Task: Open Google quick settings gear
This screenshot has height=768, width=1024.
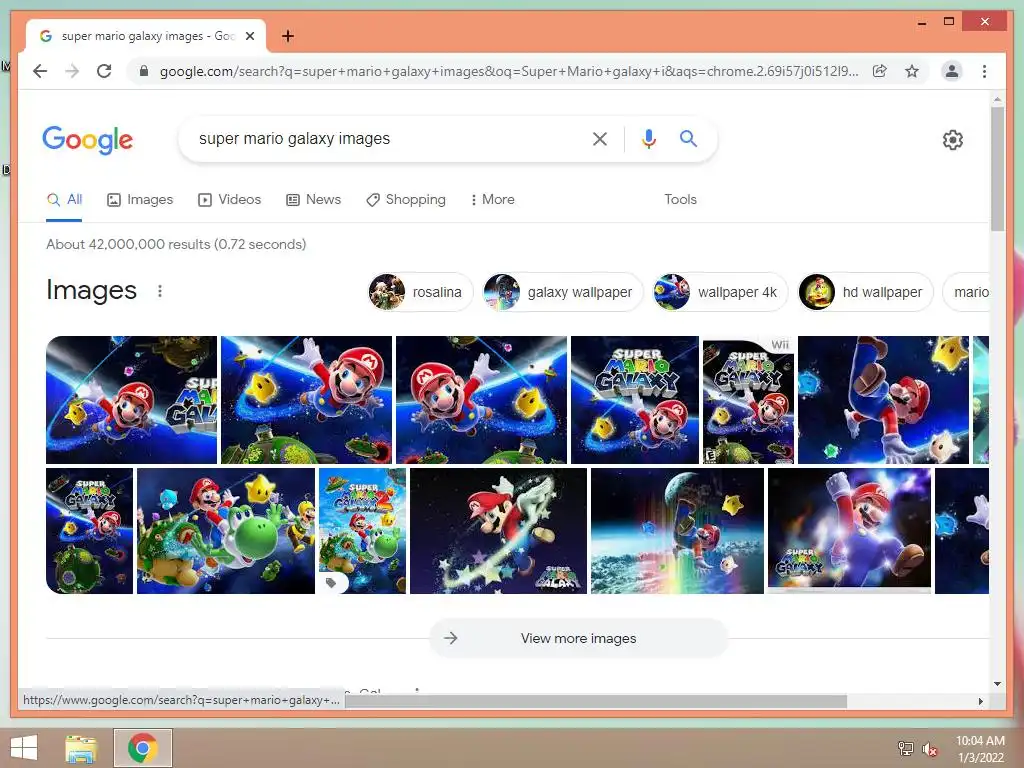Action: coord(953,140)
